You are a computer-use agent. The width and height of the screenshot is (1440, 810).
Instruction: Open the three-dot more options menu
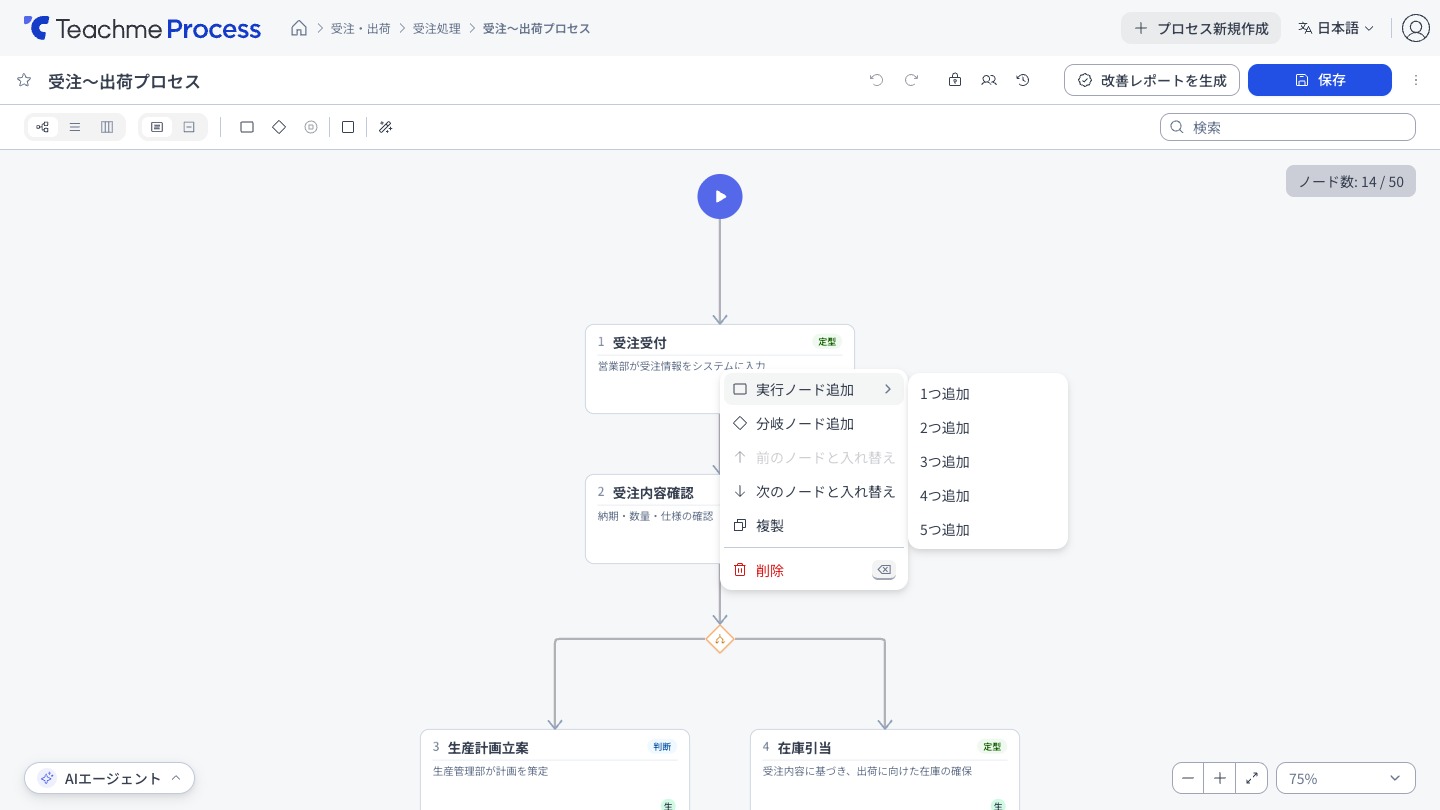(x=1416, y=80)
